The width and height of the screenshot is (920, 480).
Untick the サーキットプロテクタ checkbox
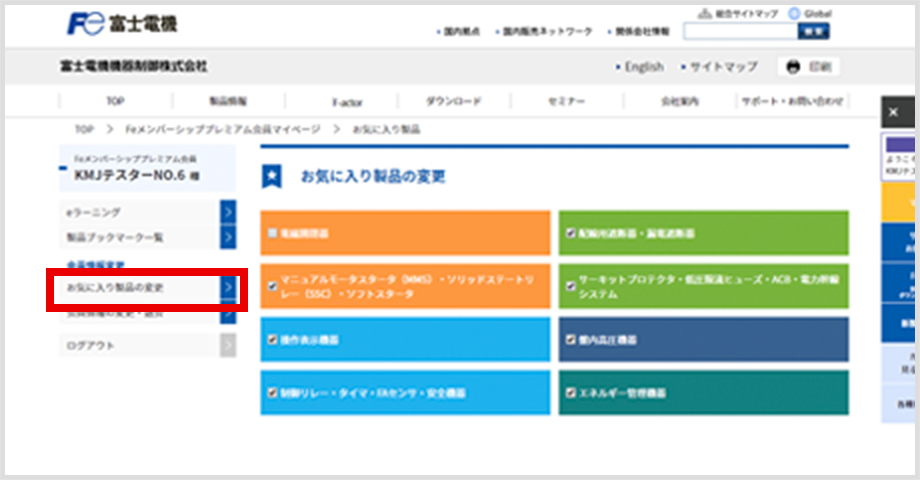(570, 286)
